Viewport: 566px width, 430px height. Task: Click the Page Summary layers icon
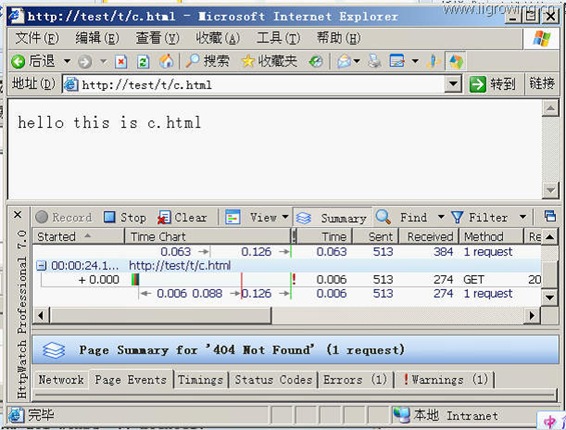pyautogui.click(x=53, y=350)
